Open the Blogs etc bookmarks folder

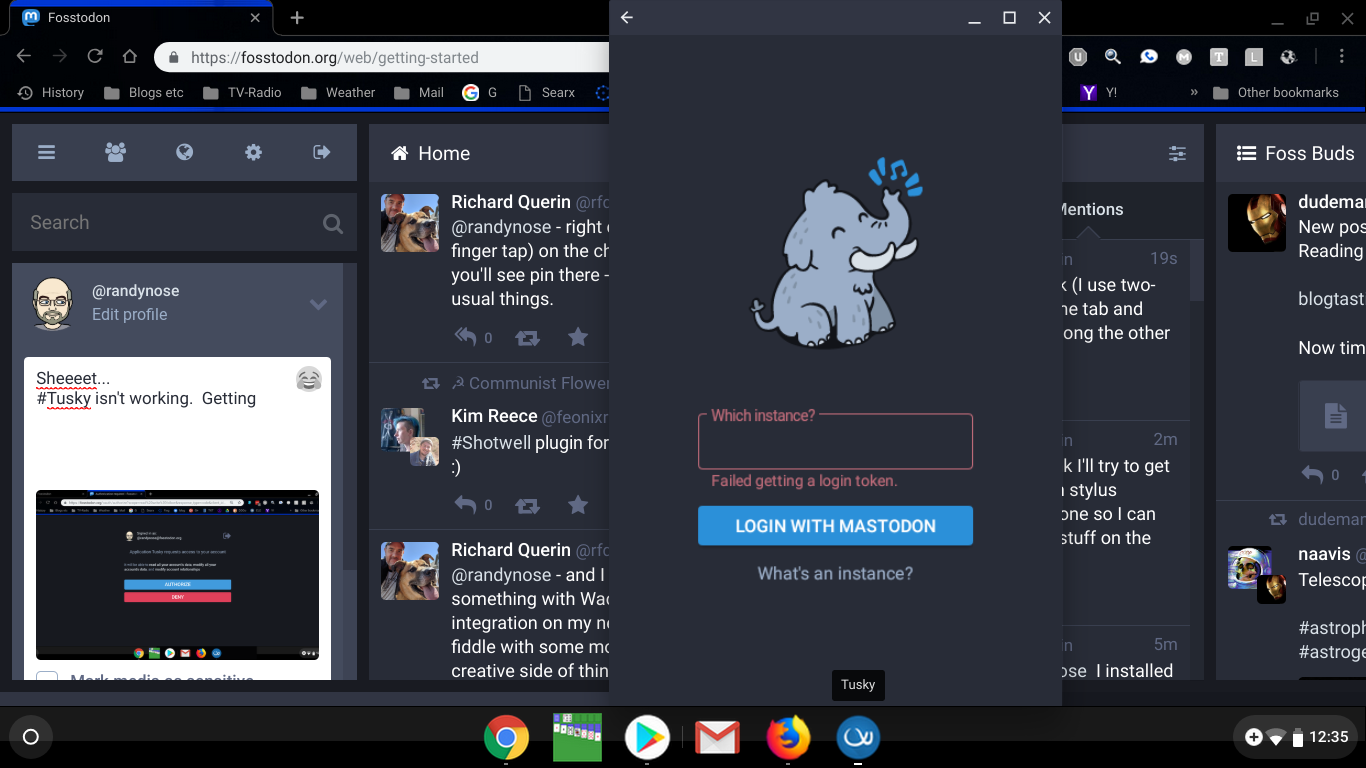tap(143, 92)
